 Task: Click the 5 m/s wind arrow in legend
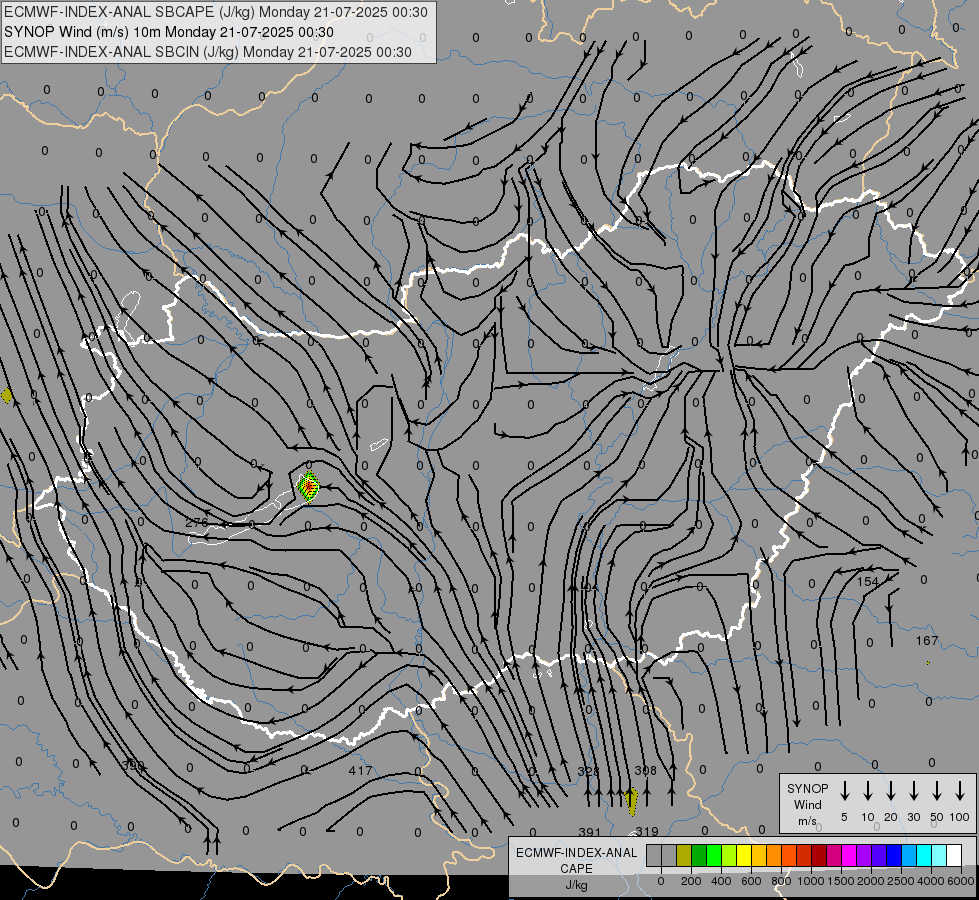pos(844,791)
